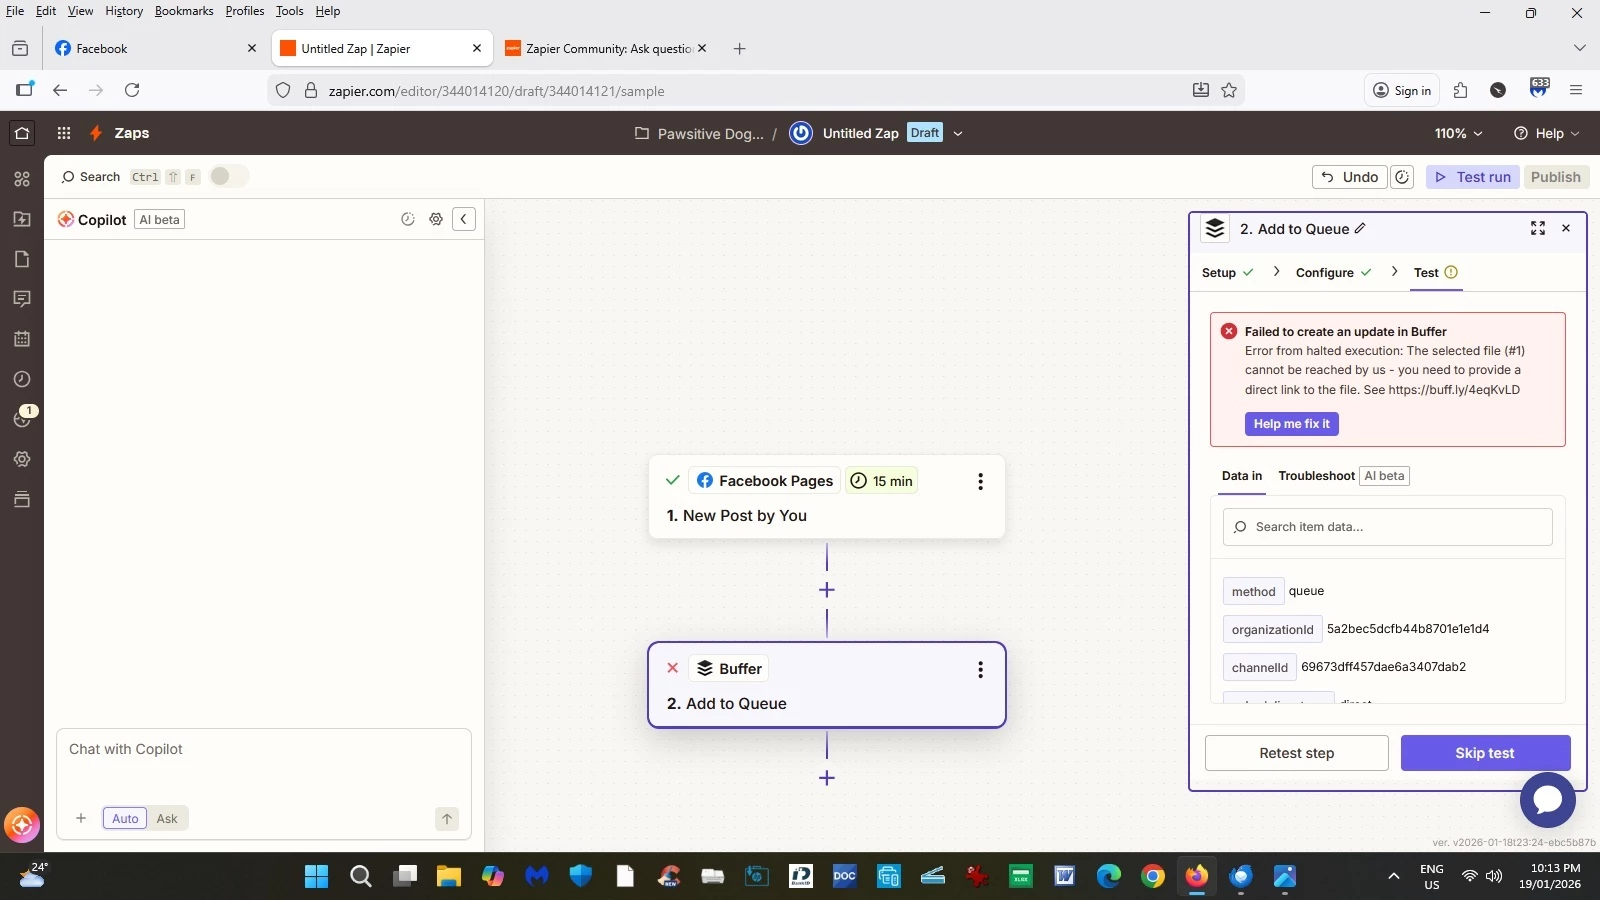Start a Test run
The width and height of the screenshot is (1600, 900).
pos(1473,177)
